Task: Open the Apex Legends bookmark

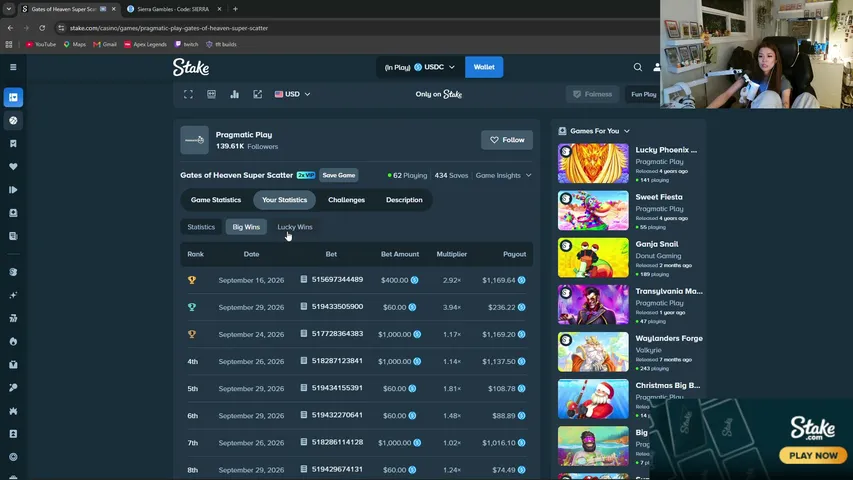Action: pyautogui.click(x=145, y=44)
